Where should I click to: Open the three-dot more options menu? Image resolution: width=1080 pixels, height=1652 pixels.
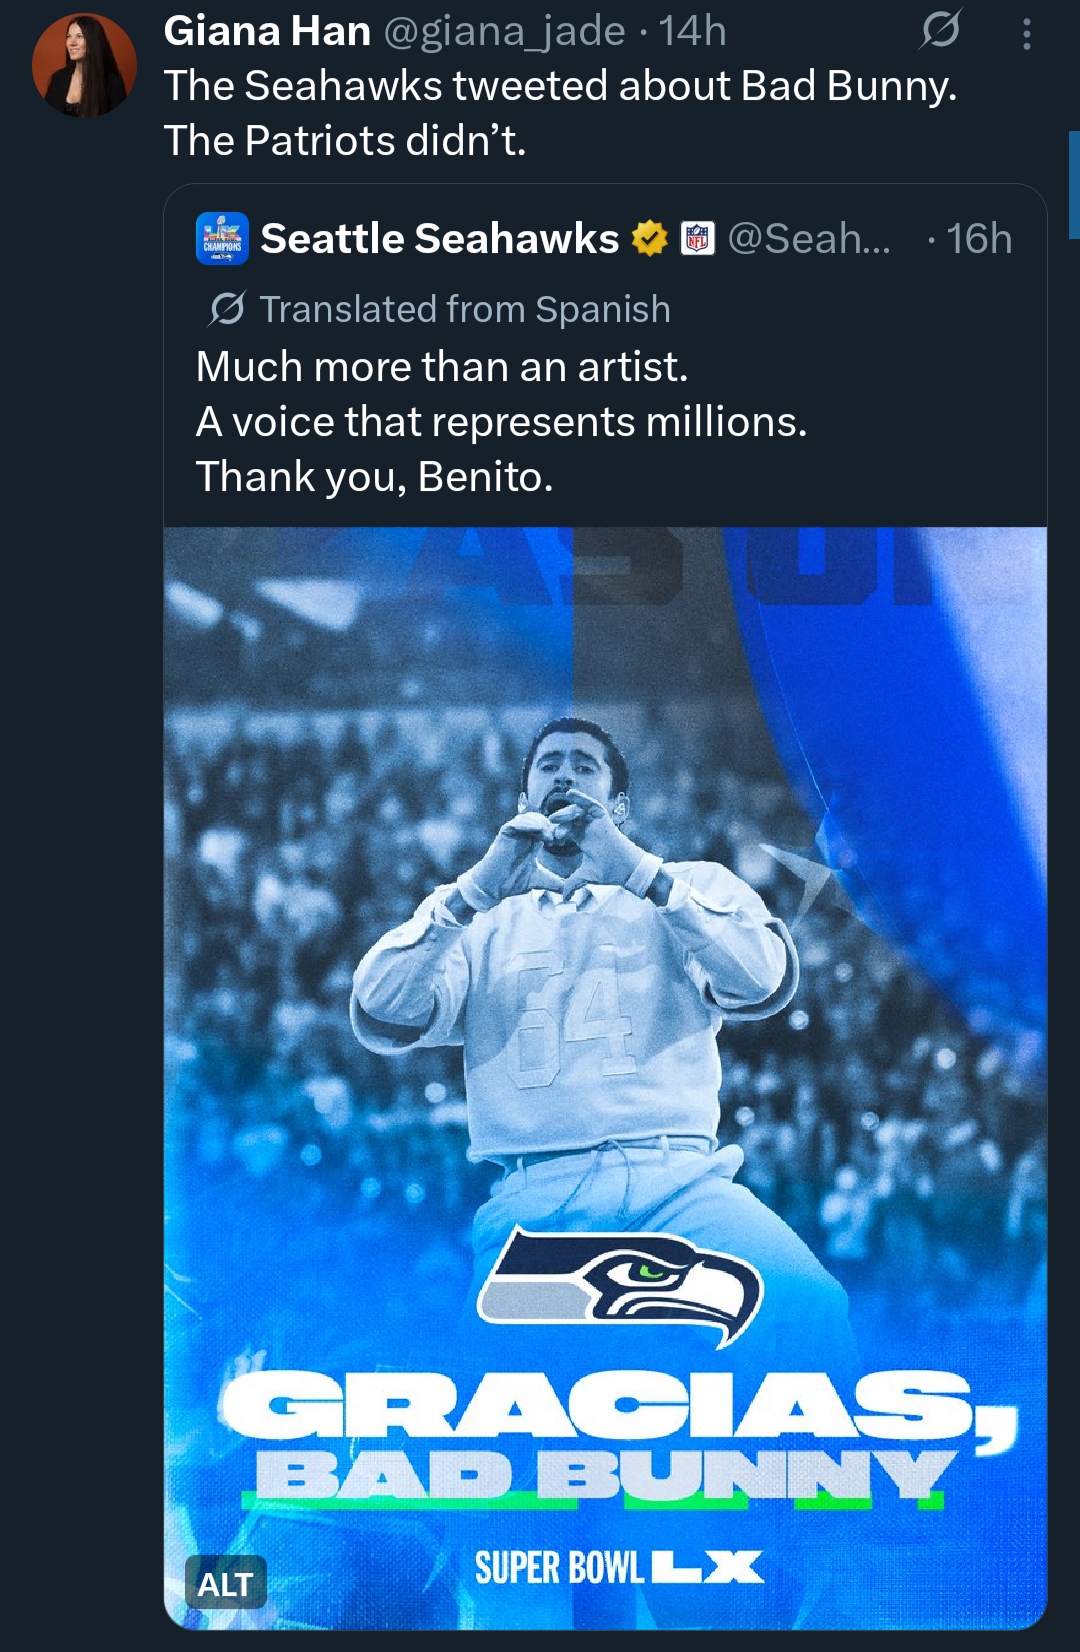pyautogui.click(x=1026, y=34)
